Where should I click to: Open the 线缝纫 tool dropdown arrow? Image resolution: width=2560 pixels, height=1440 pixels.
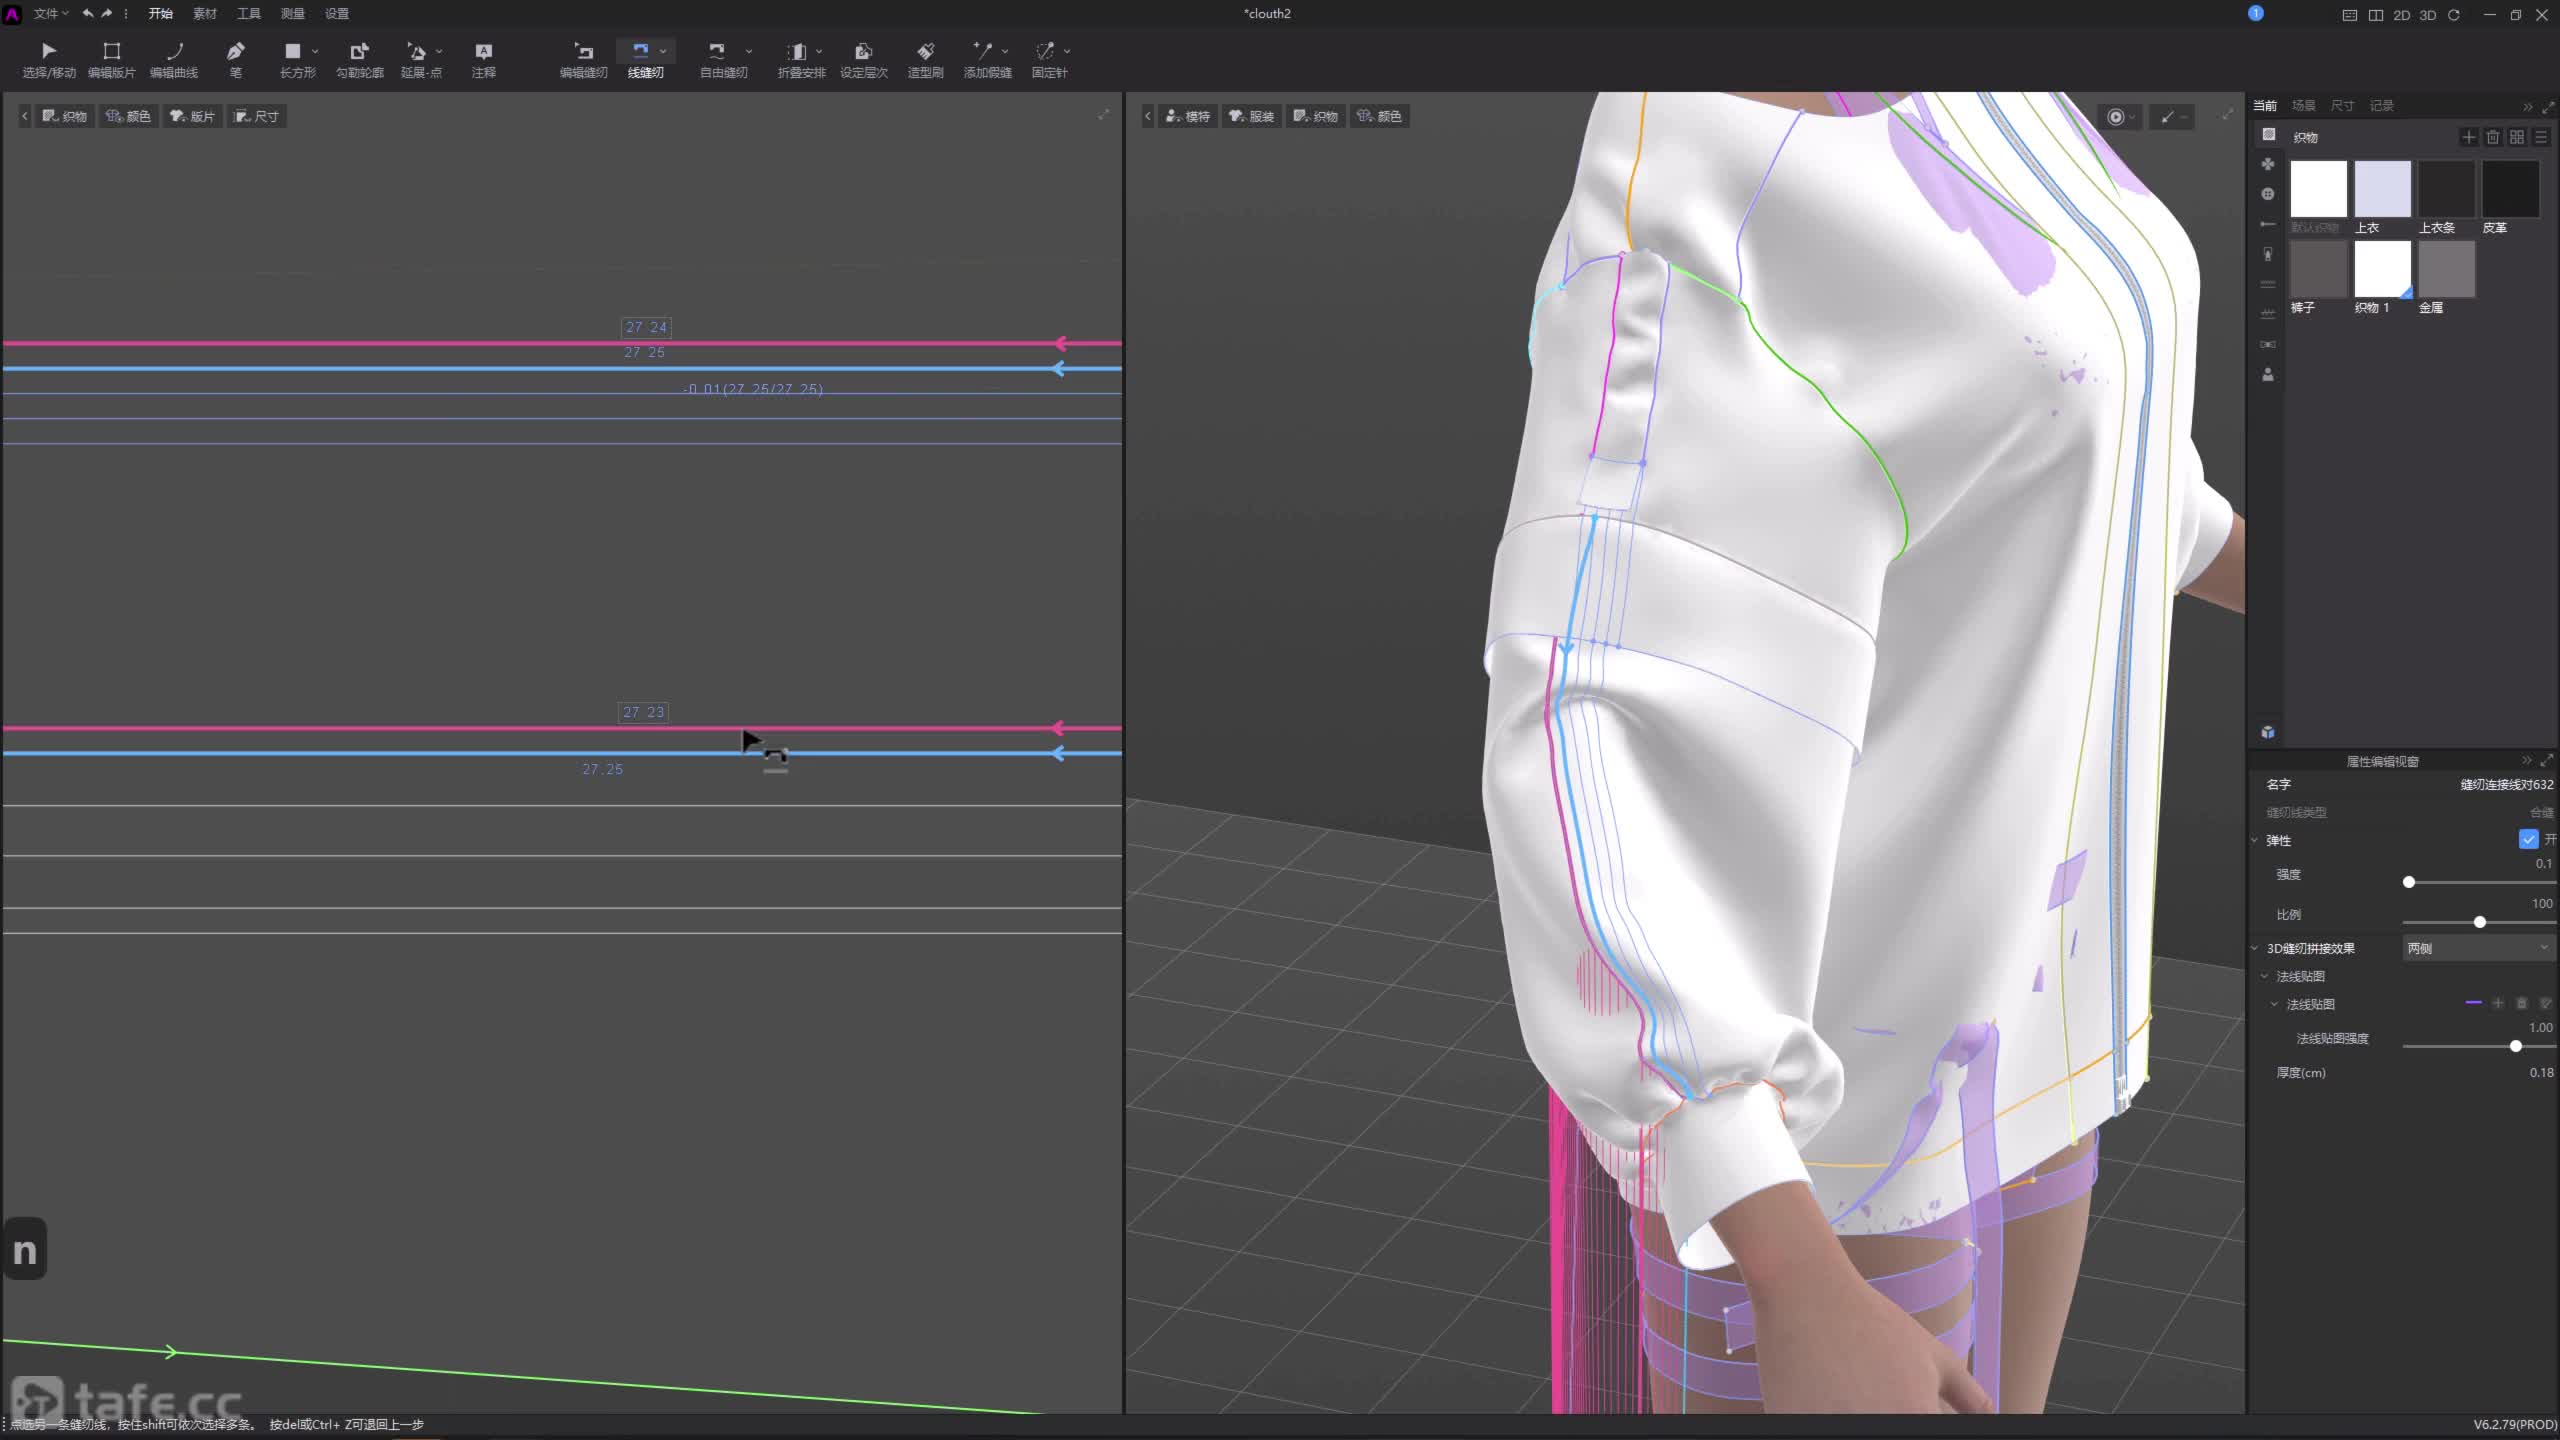pos(663,51)
